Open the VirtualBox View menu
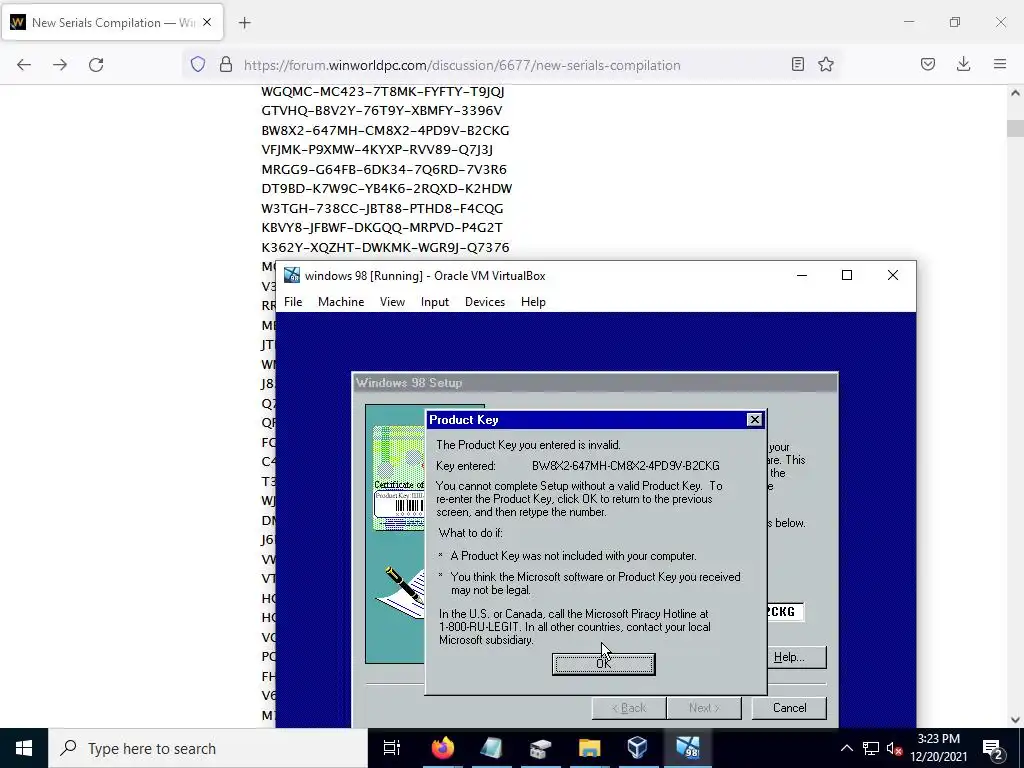This screenshot has width=1024, height=768. click(x=392, y=302)
